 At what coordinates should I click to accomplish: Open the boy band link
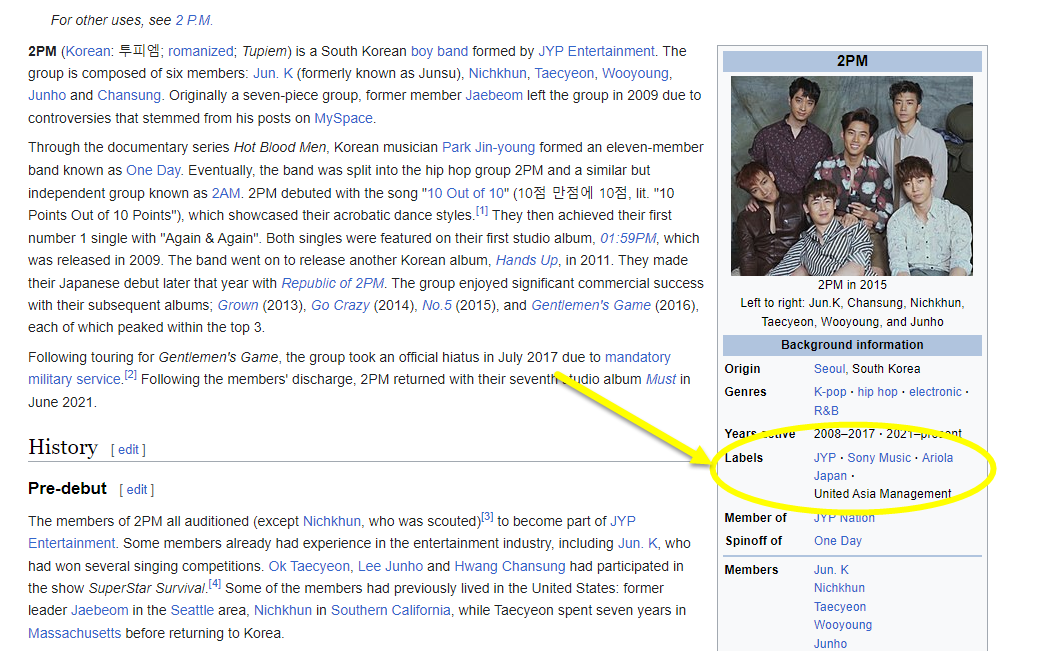tap(439, 51)
